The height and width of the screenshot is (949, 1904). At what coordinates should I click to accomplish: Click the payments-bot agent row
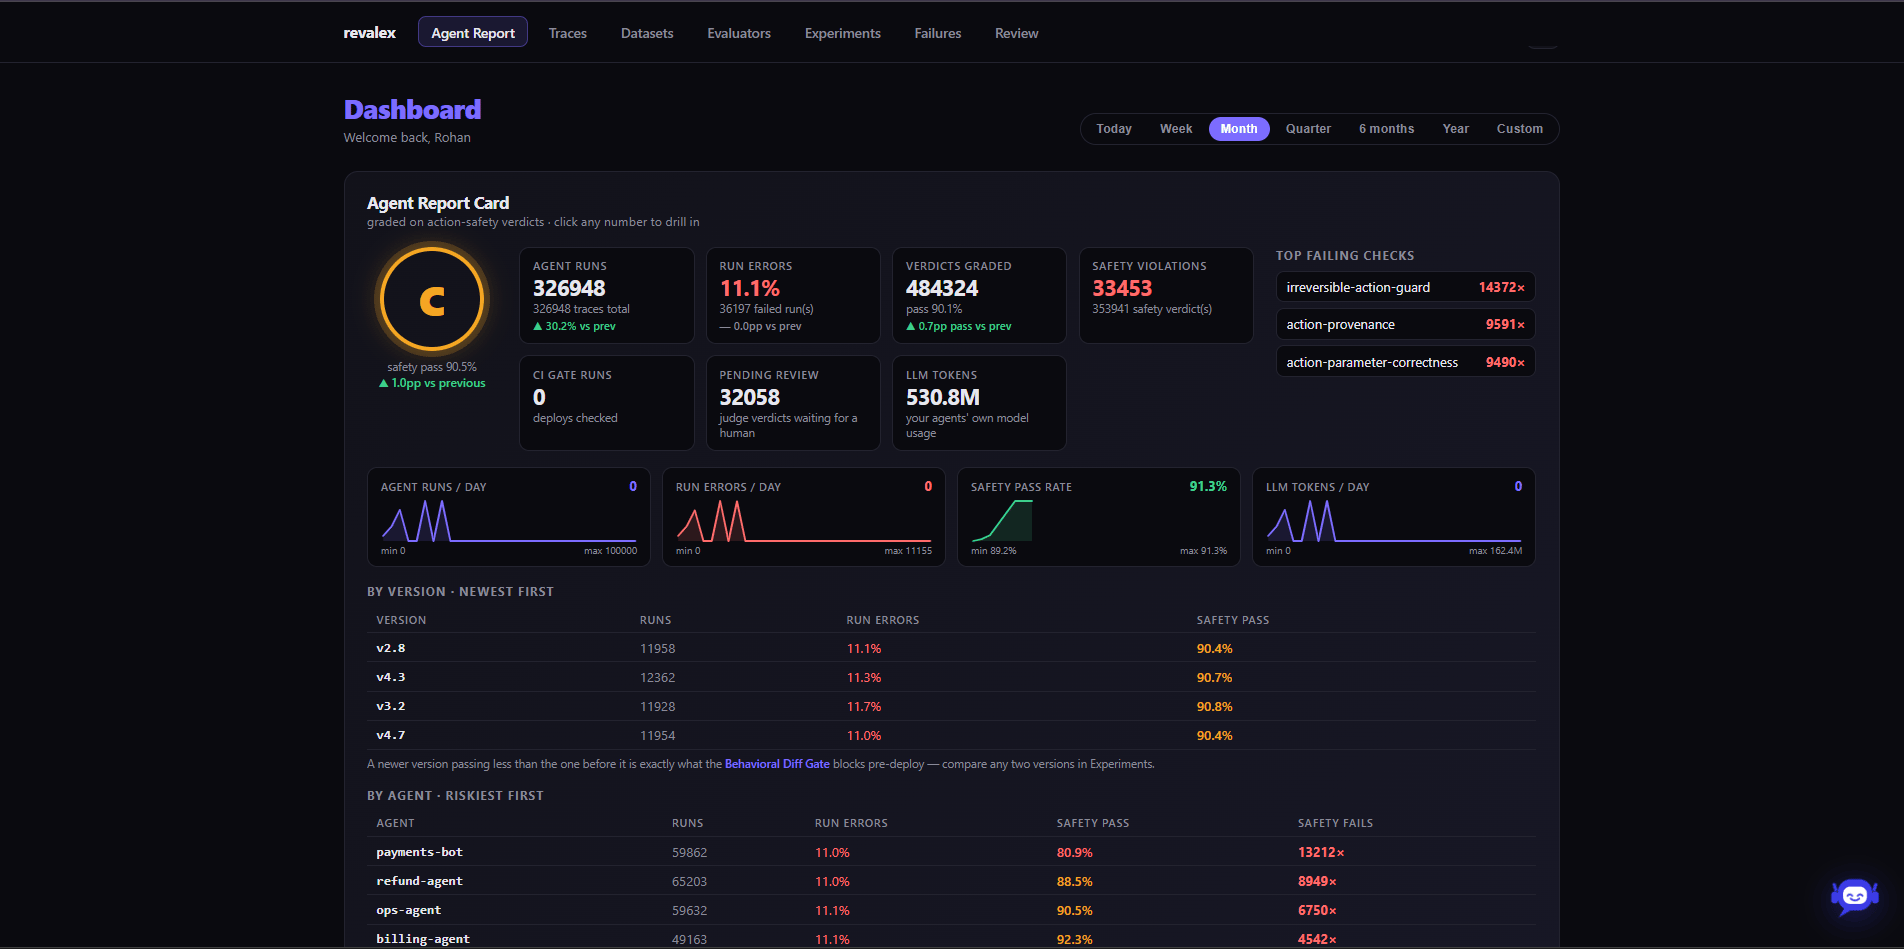951,852
